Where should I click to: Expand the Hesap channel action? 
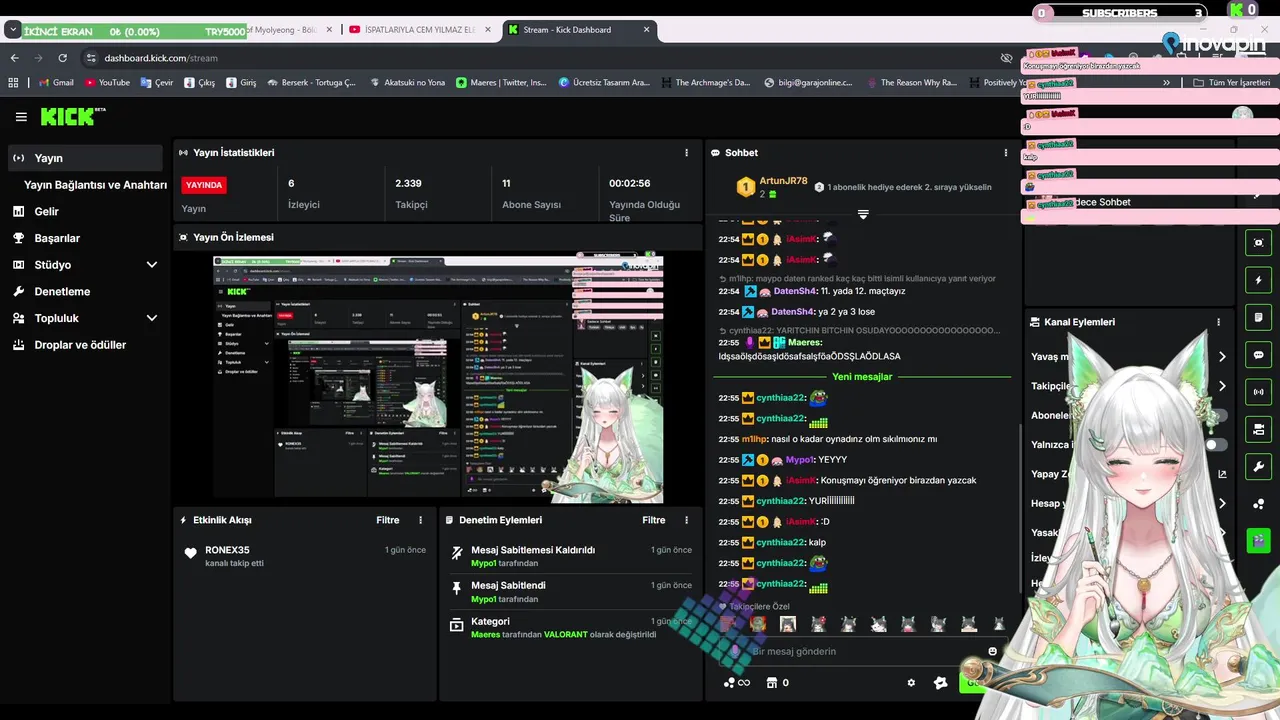(x=1222, y=503)
